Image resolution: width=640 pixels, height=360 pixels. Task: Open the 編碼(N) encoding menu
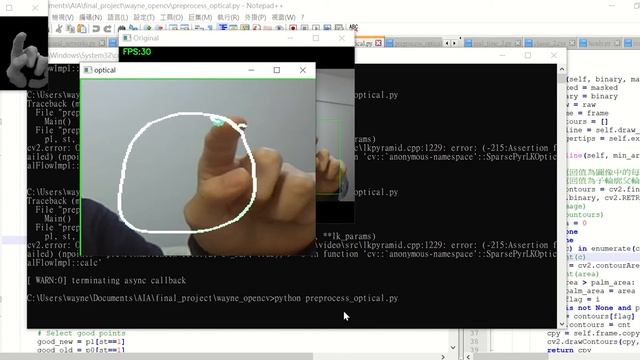pyautogui.click(x=90, y=17)
